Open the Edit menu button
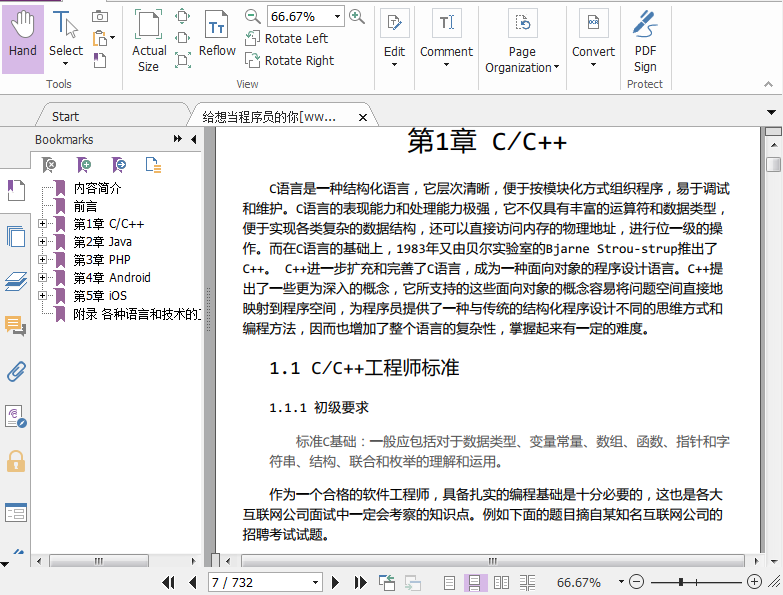Viewport: 783px width, 595px height. click(x=394, y=38)
